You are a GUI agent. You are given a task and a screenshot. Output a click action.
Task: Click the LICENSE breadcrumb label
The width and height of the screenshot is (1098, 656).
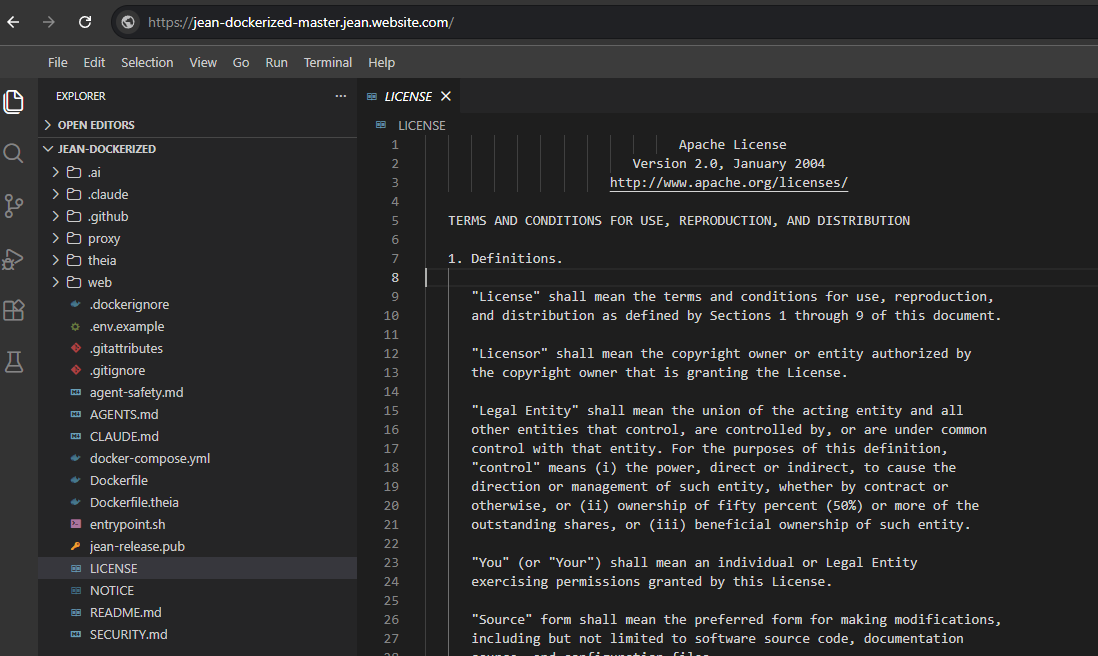[422, 125]
